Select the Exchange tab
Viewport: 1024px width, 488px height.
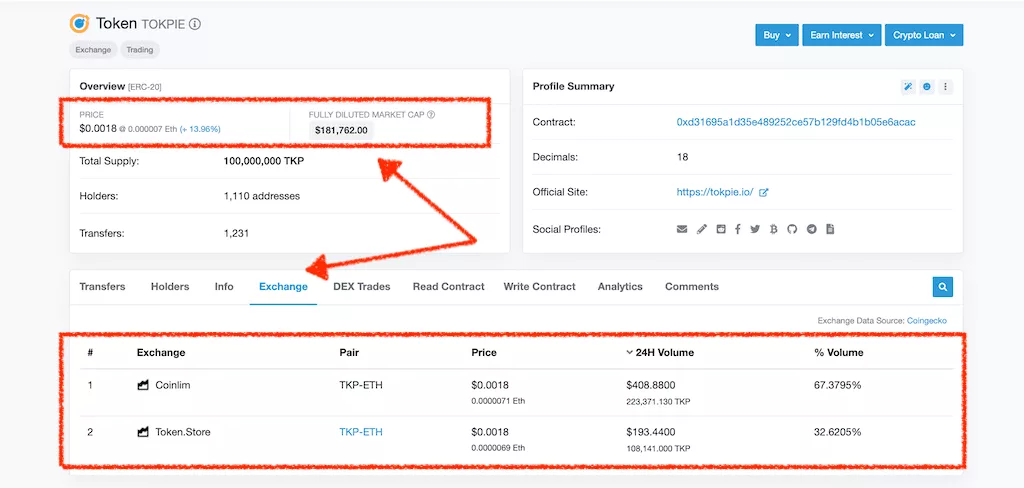coord(283,286)
